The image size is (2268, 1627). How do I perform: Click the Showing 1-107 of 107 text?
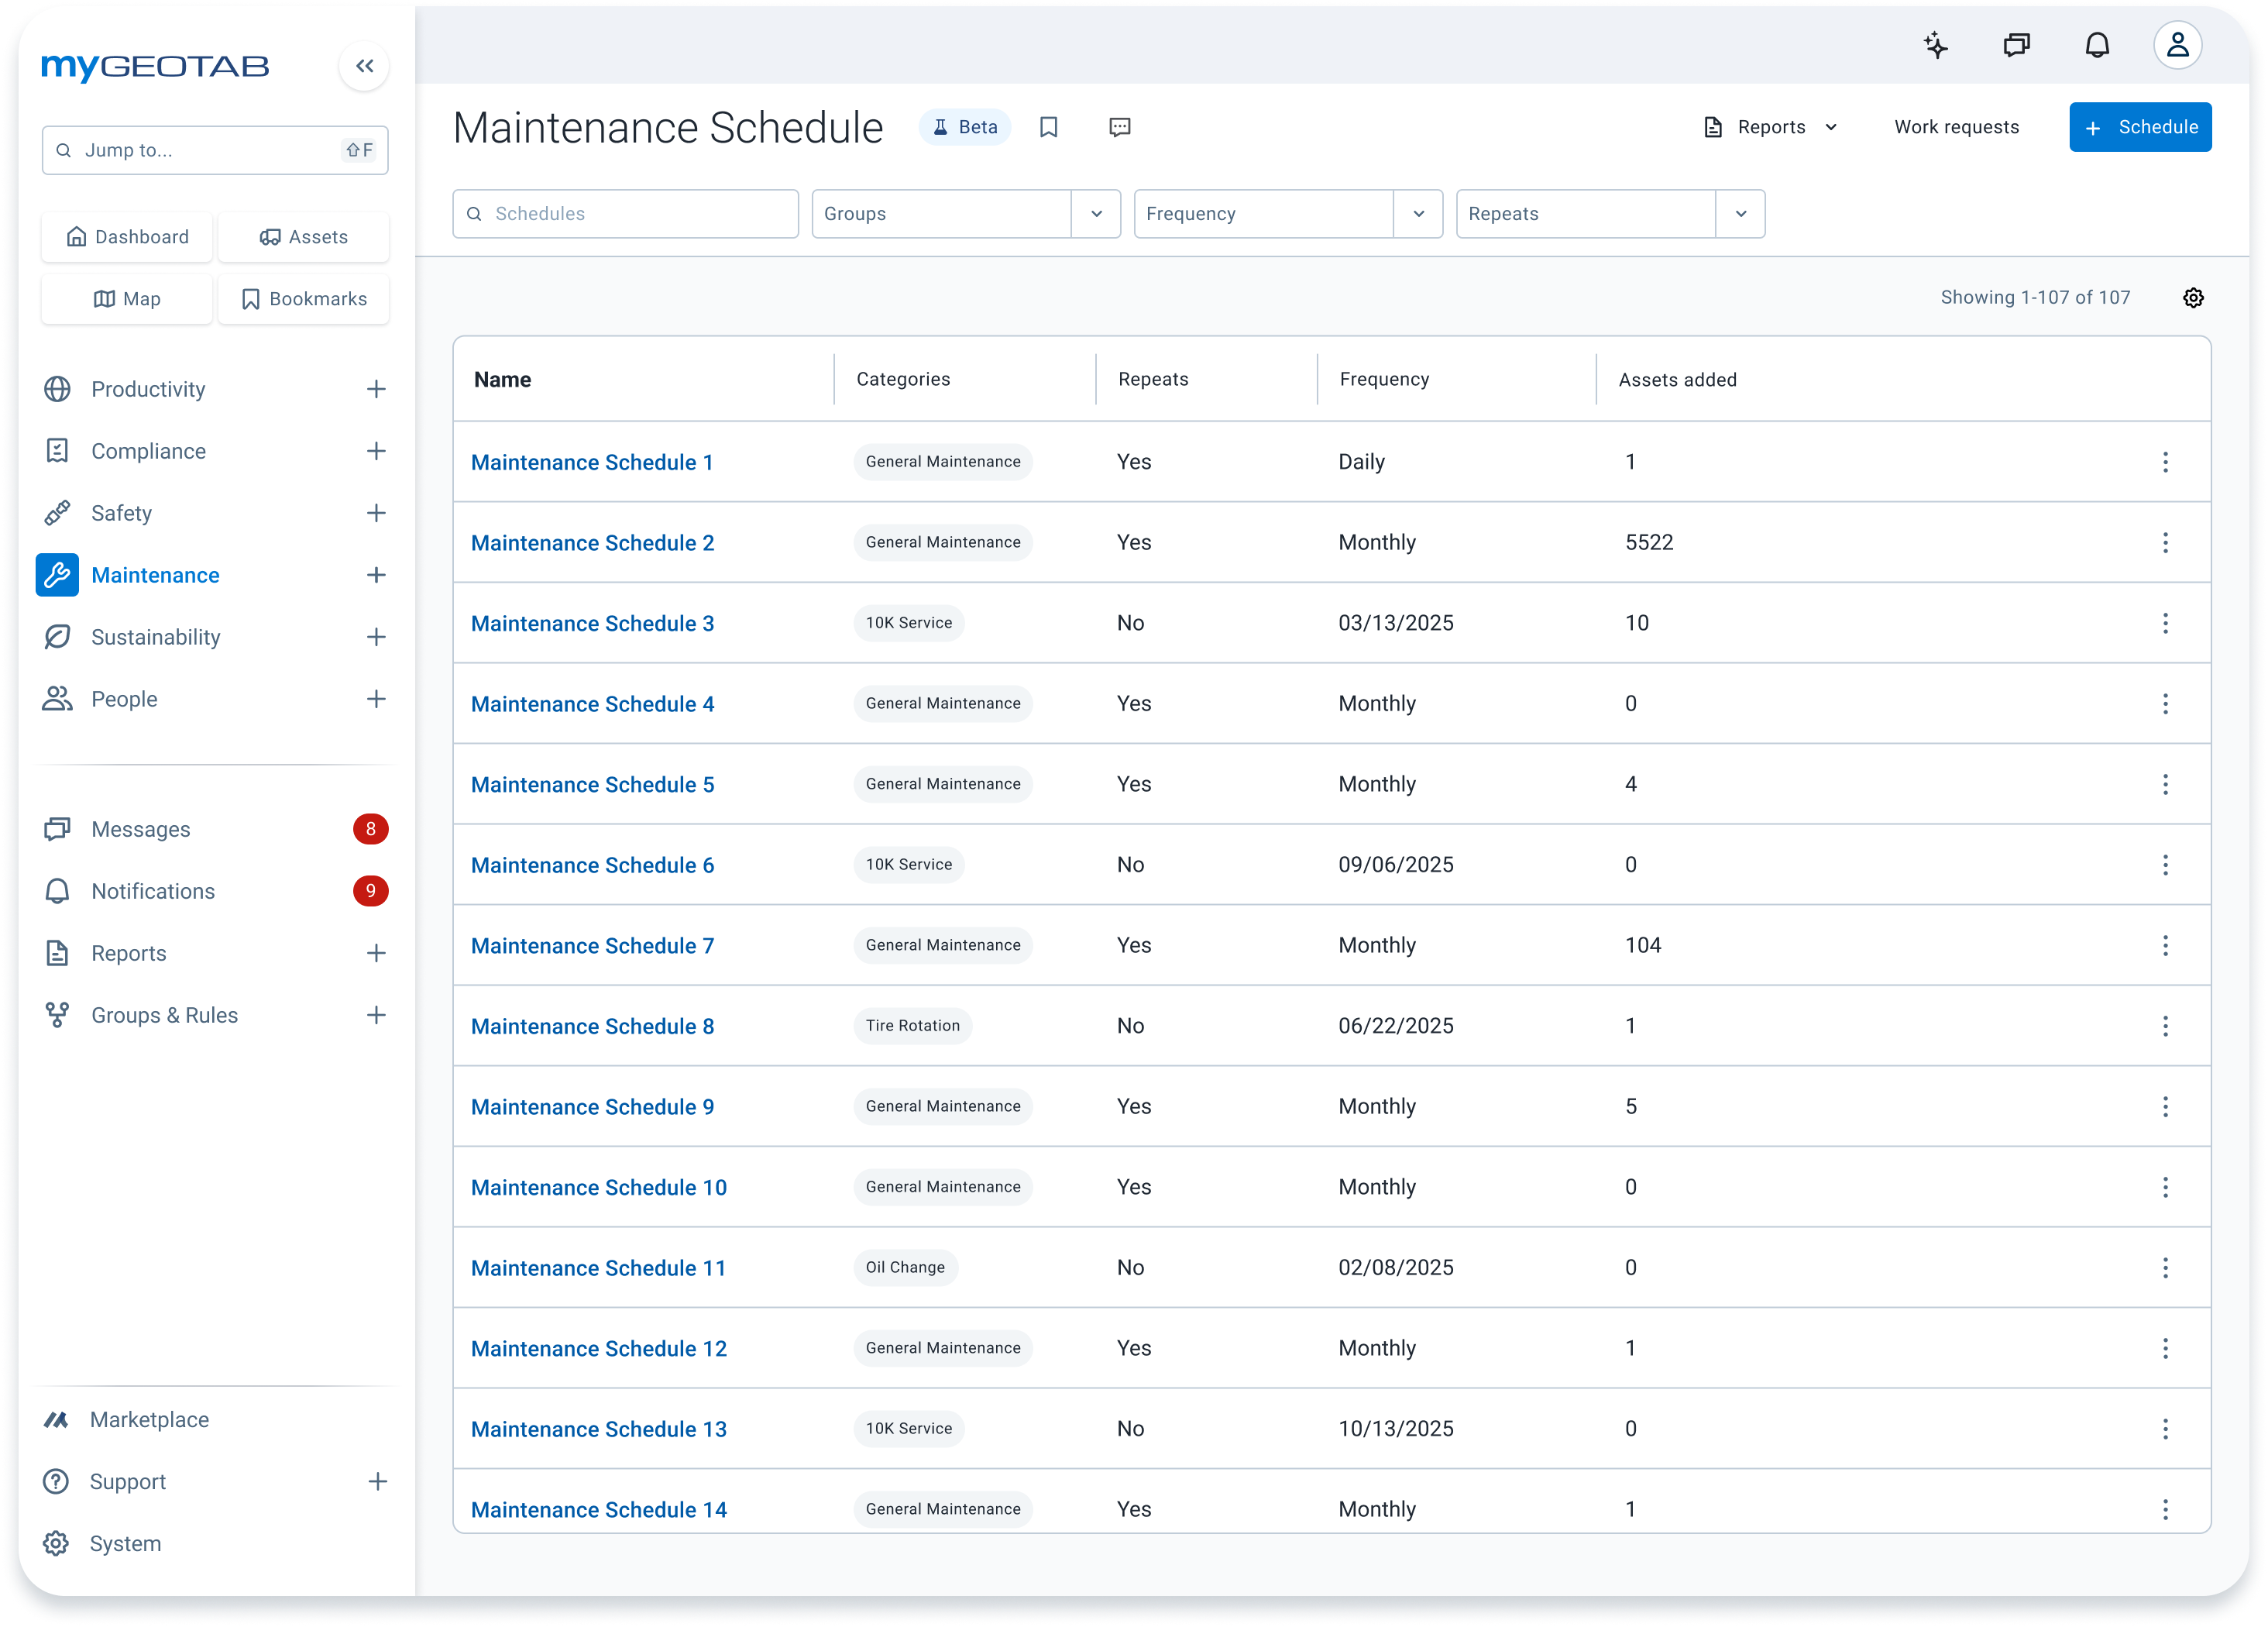(x=2035, y=298)
